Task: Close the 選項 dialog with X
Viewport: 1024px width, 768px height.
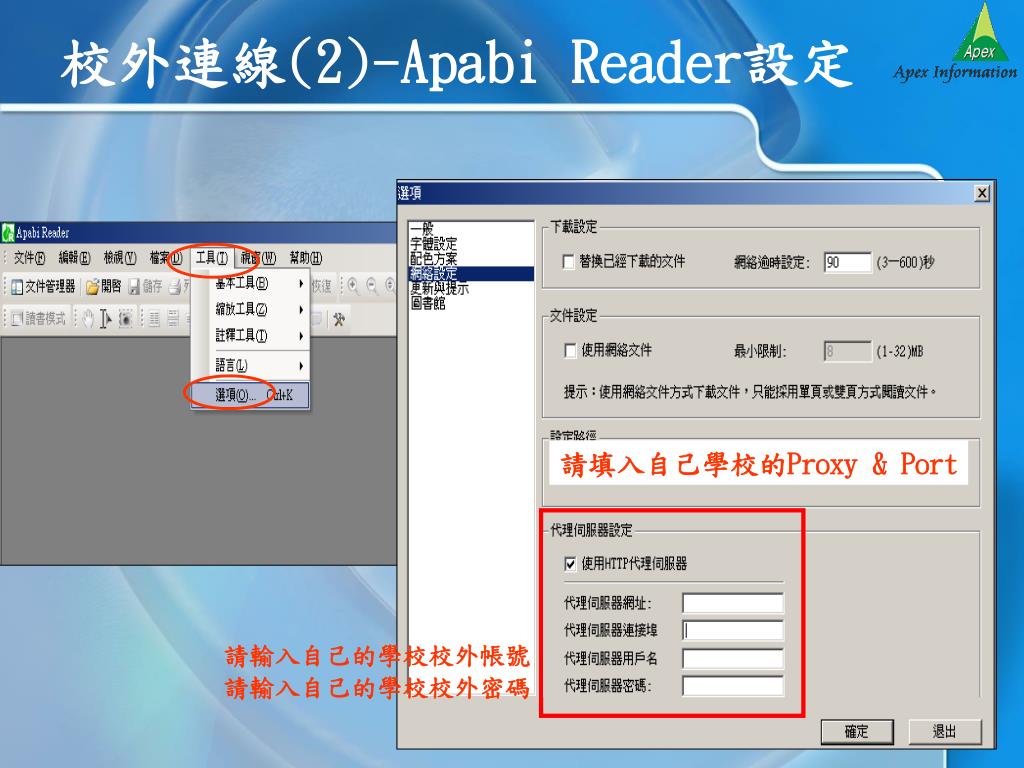Action: tap(982, 193)
